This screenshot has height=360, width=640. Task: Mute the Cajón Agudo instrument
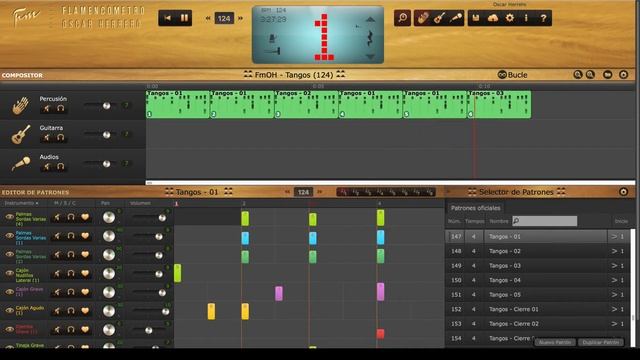click(x=57, y=311)
